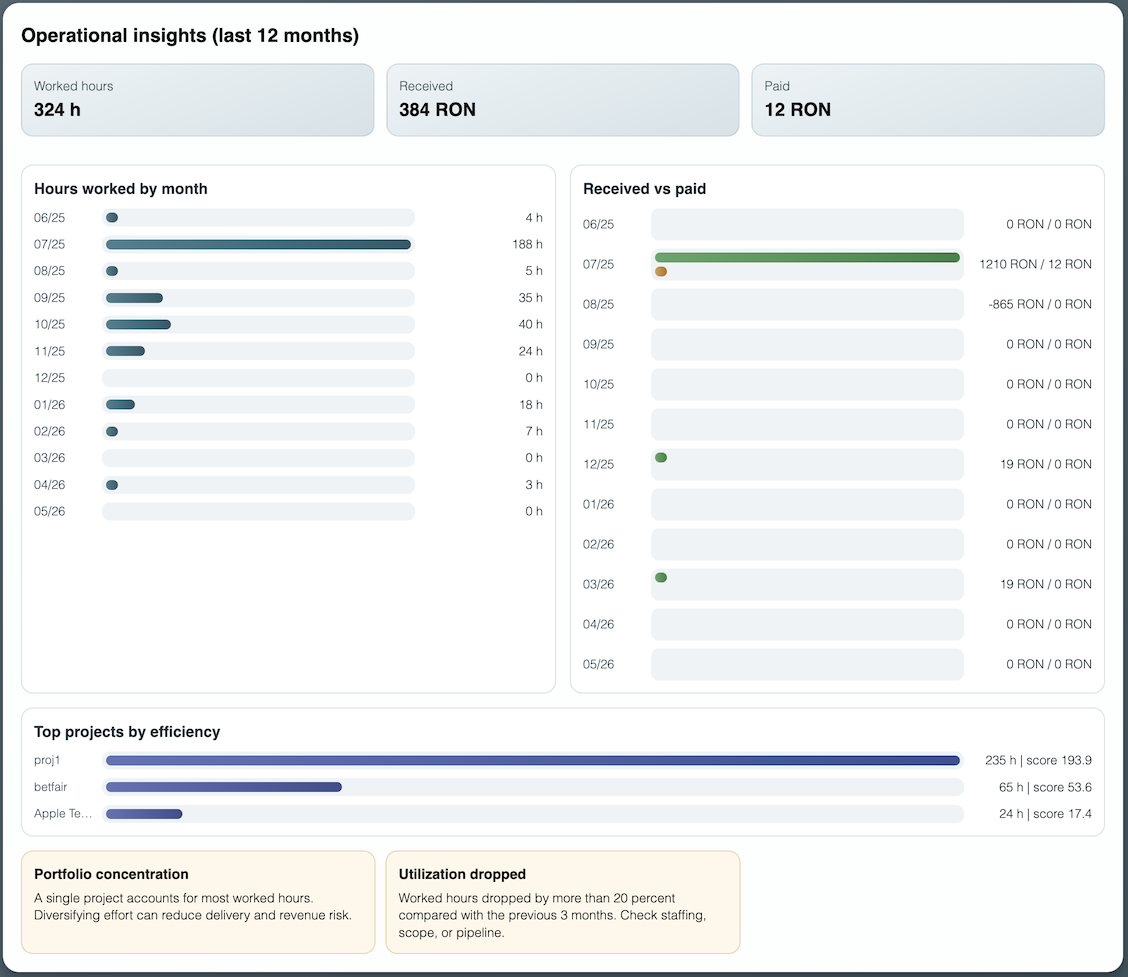Click the 02/26 label in hours chart
Image resolution: width=1128 pixels, height=977 pixels.
click(x=50, y=431)
